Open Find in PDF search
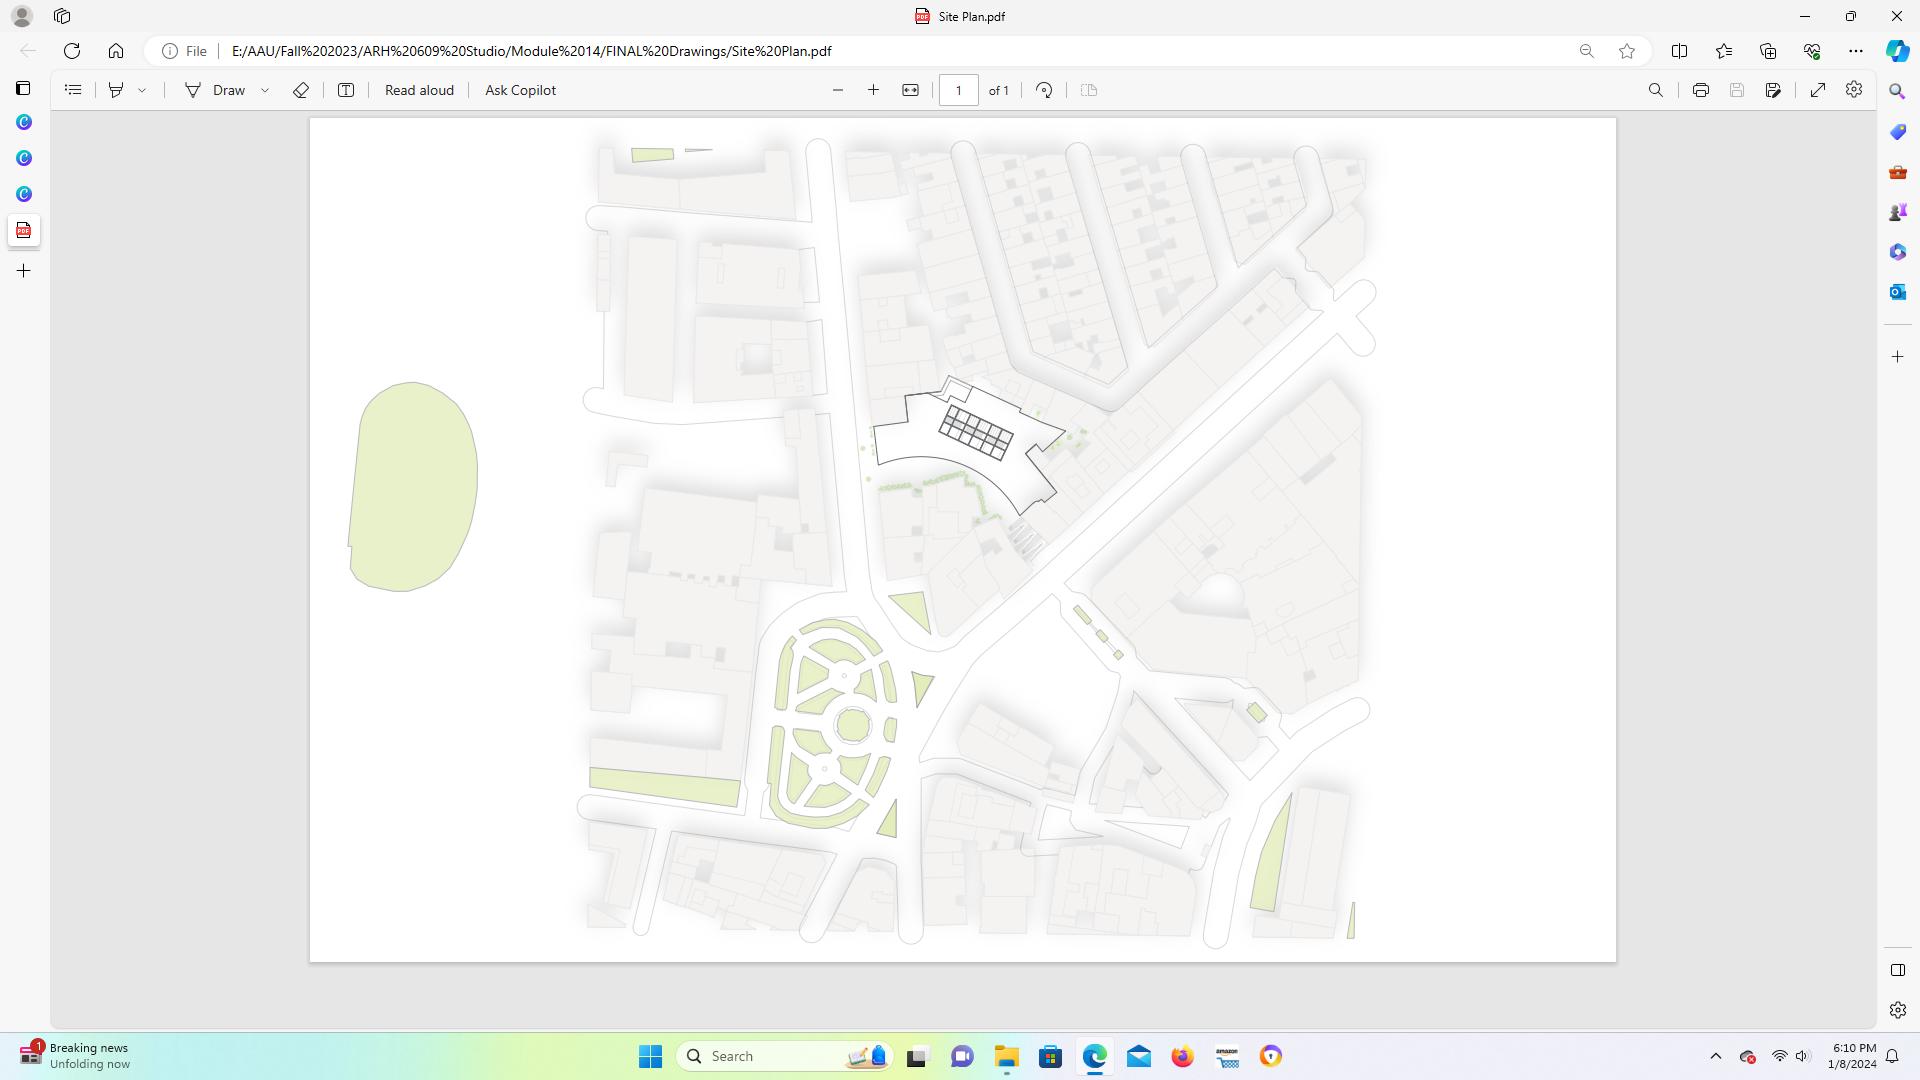1920x1080 pixels. [x=1655, y=90]
